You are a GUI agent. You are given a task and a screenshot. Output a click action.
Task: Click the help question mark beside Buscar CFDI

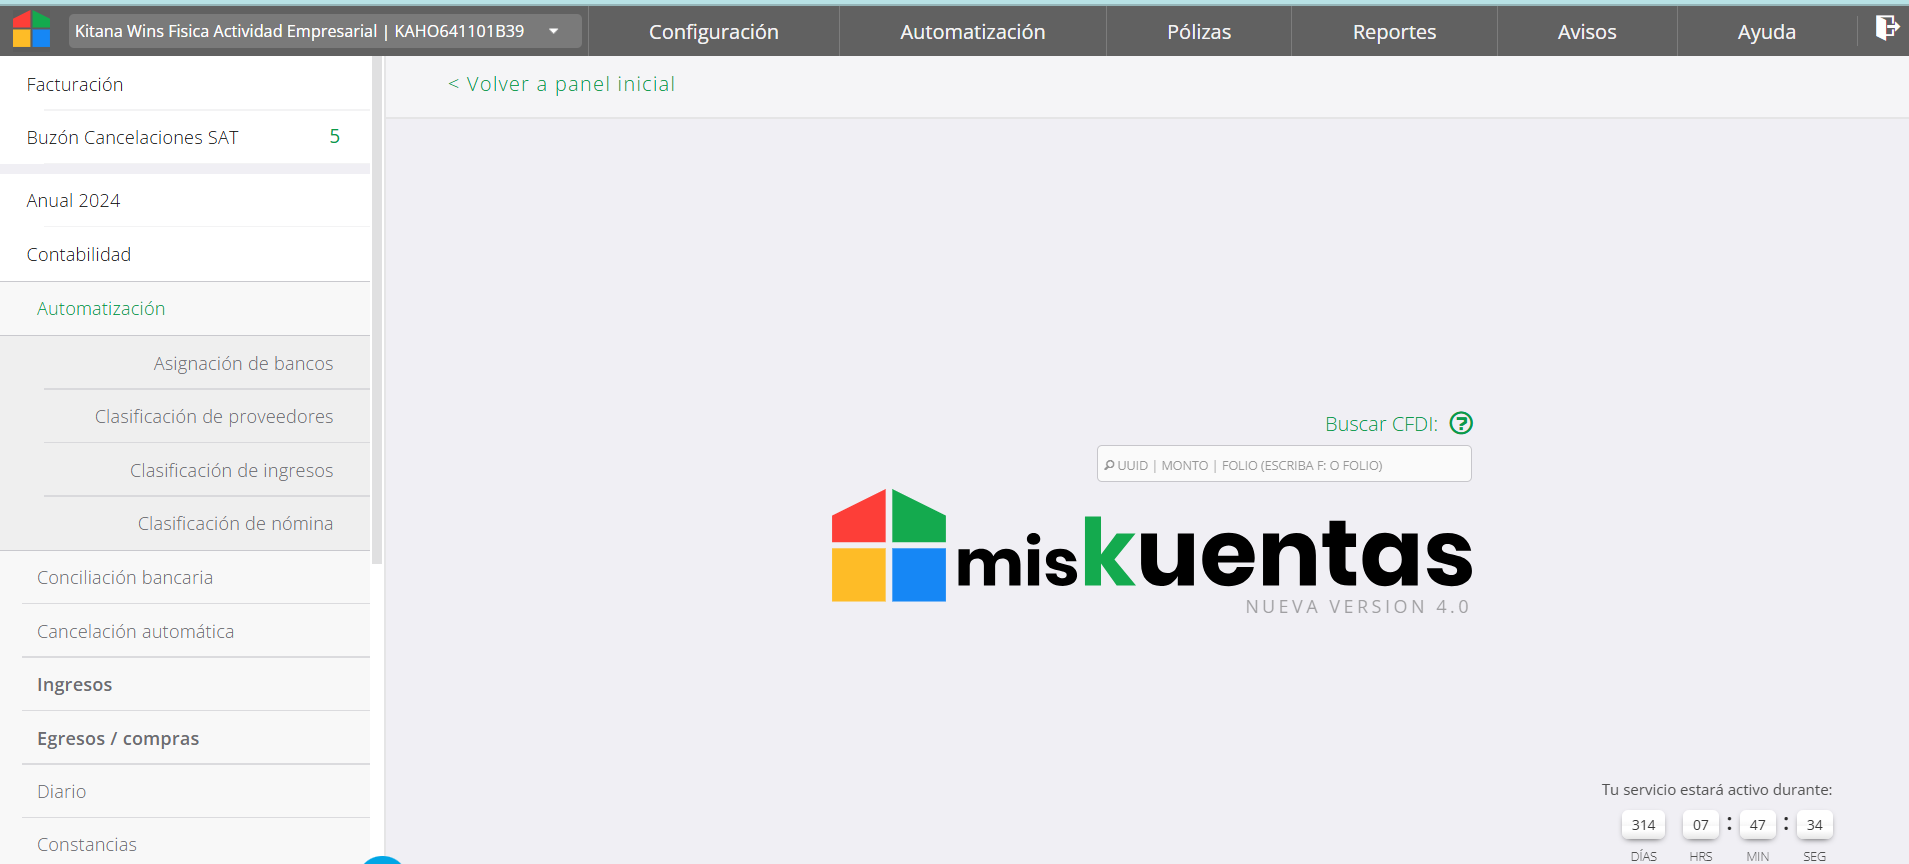pyautogui.click(x=1461, y=424)
